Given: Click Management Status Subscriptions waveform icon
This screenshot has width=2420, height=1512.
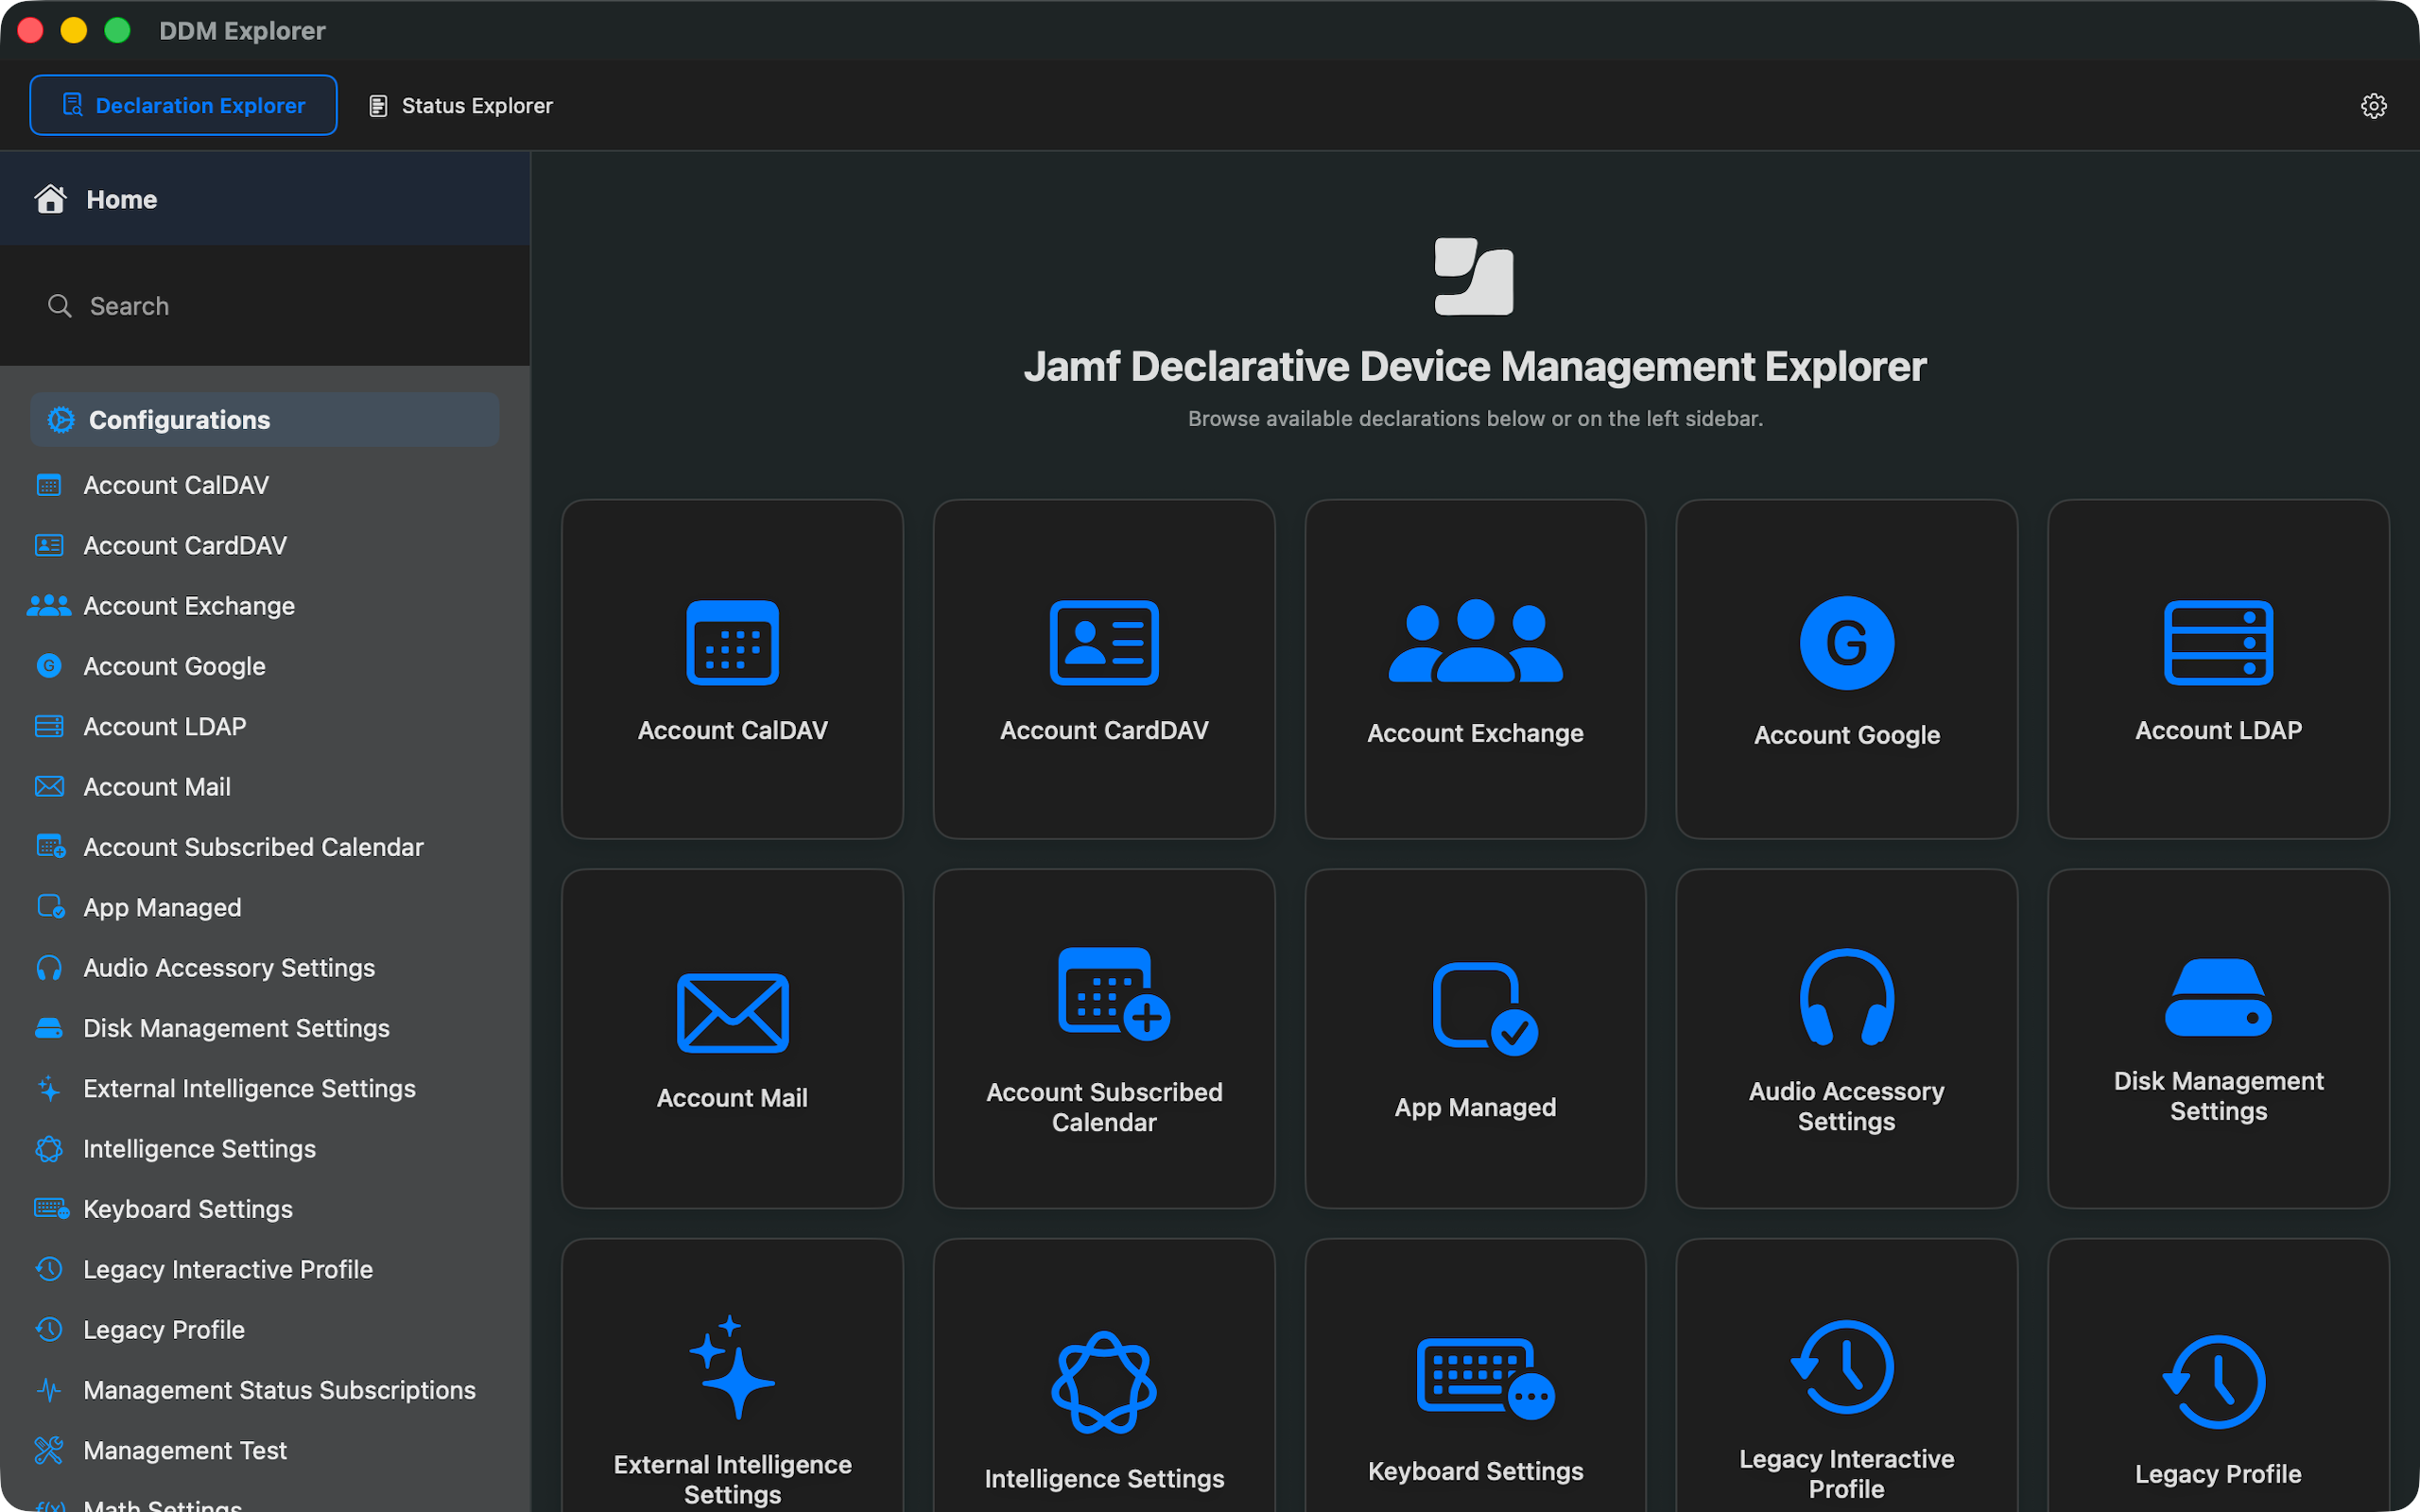Looking at the screenshot, I should coord(49,1390).
